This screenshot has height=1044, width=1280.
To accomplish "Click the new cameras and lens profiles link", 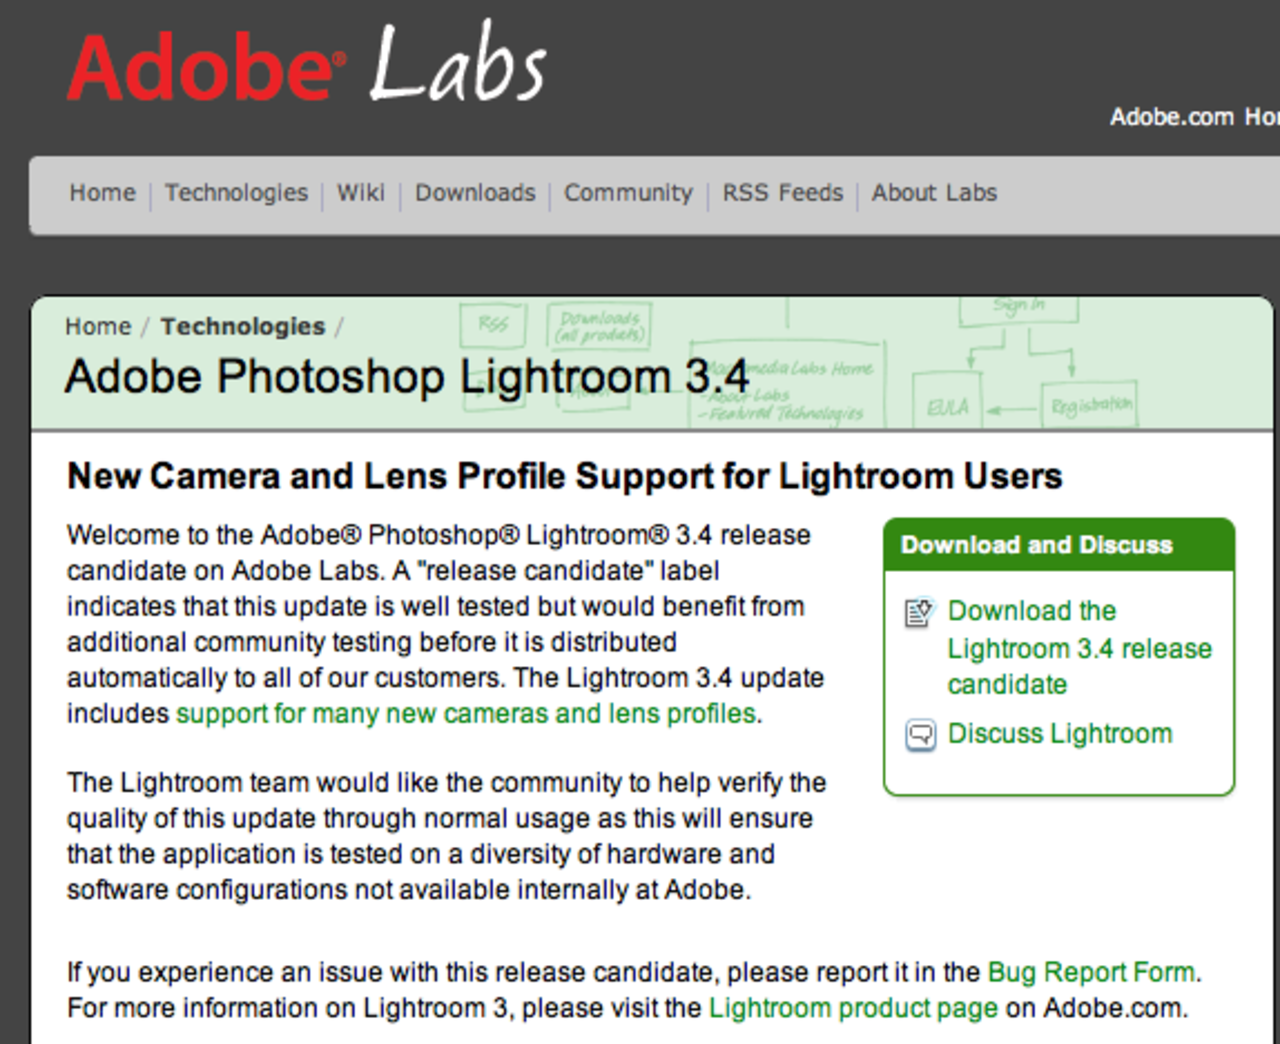I will pyautogui.click(x=466, y=713).
